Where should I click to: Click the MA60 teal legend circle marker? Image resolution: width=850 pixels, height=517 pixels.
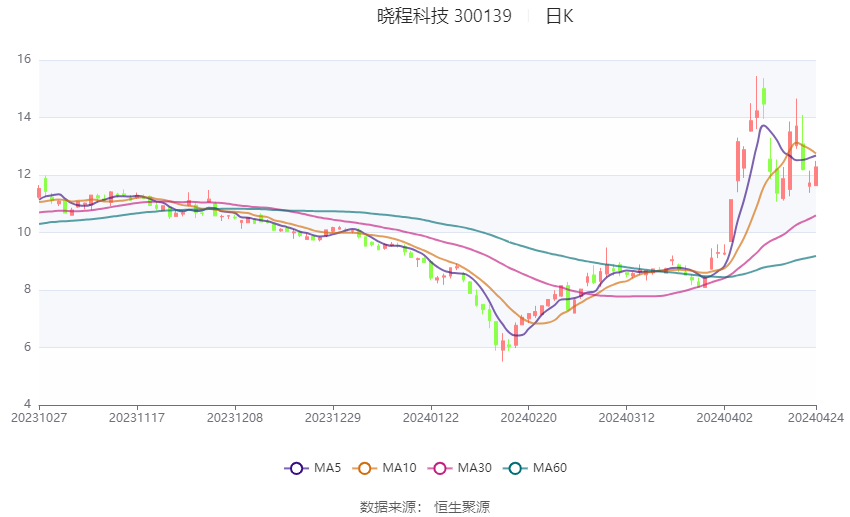click(x=515, y=468)
